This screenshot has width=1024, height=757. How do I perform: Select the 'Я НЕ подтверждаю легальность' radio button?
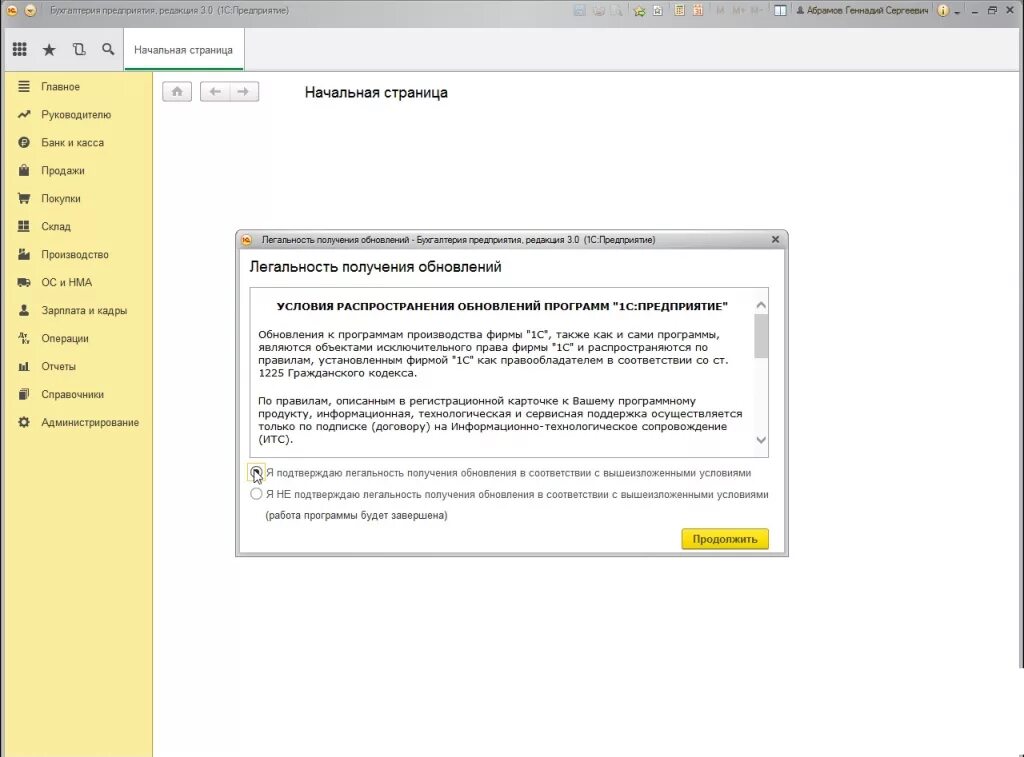coord(256,494)
